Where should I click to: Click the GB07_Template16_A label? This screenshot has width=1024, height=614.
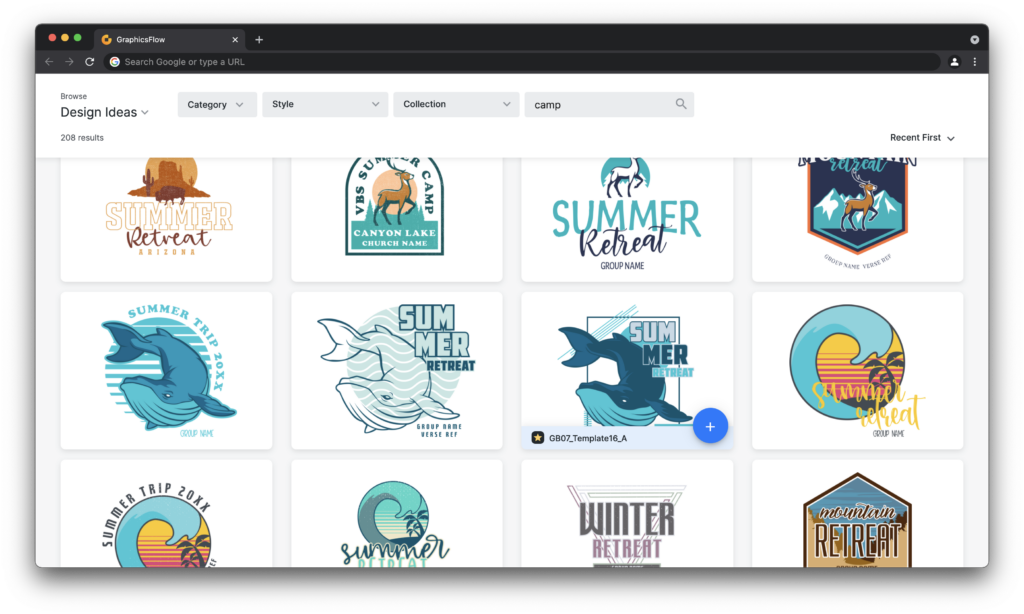[x=588, y=438]
